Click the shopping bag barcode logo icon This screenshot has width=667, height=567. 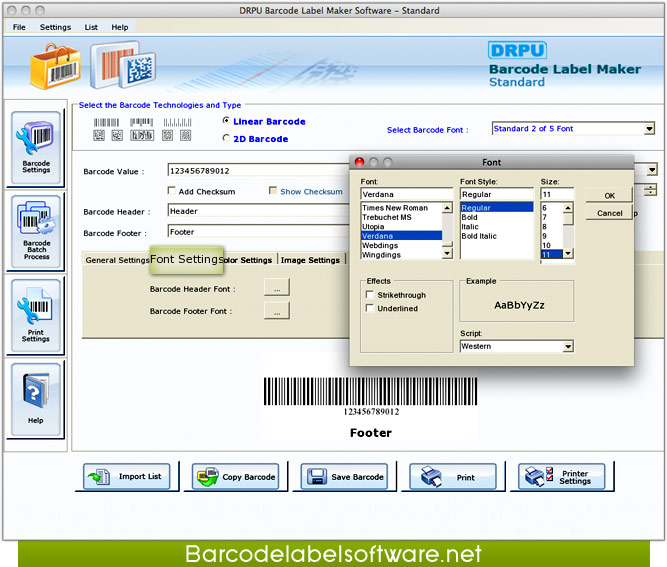click(x=55, y=66)
